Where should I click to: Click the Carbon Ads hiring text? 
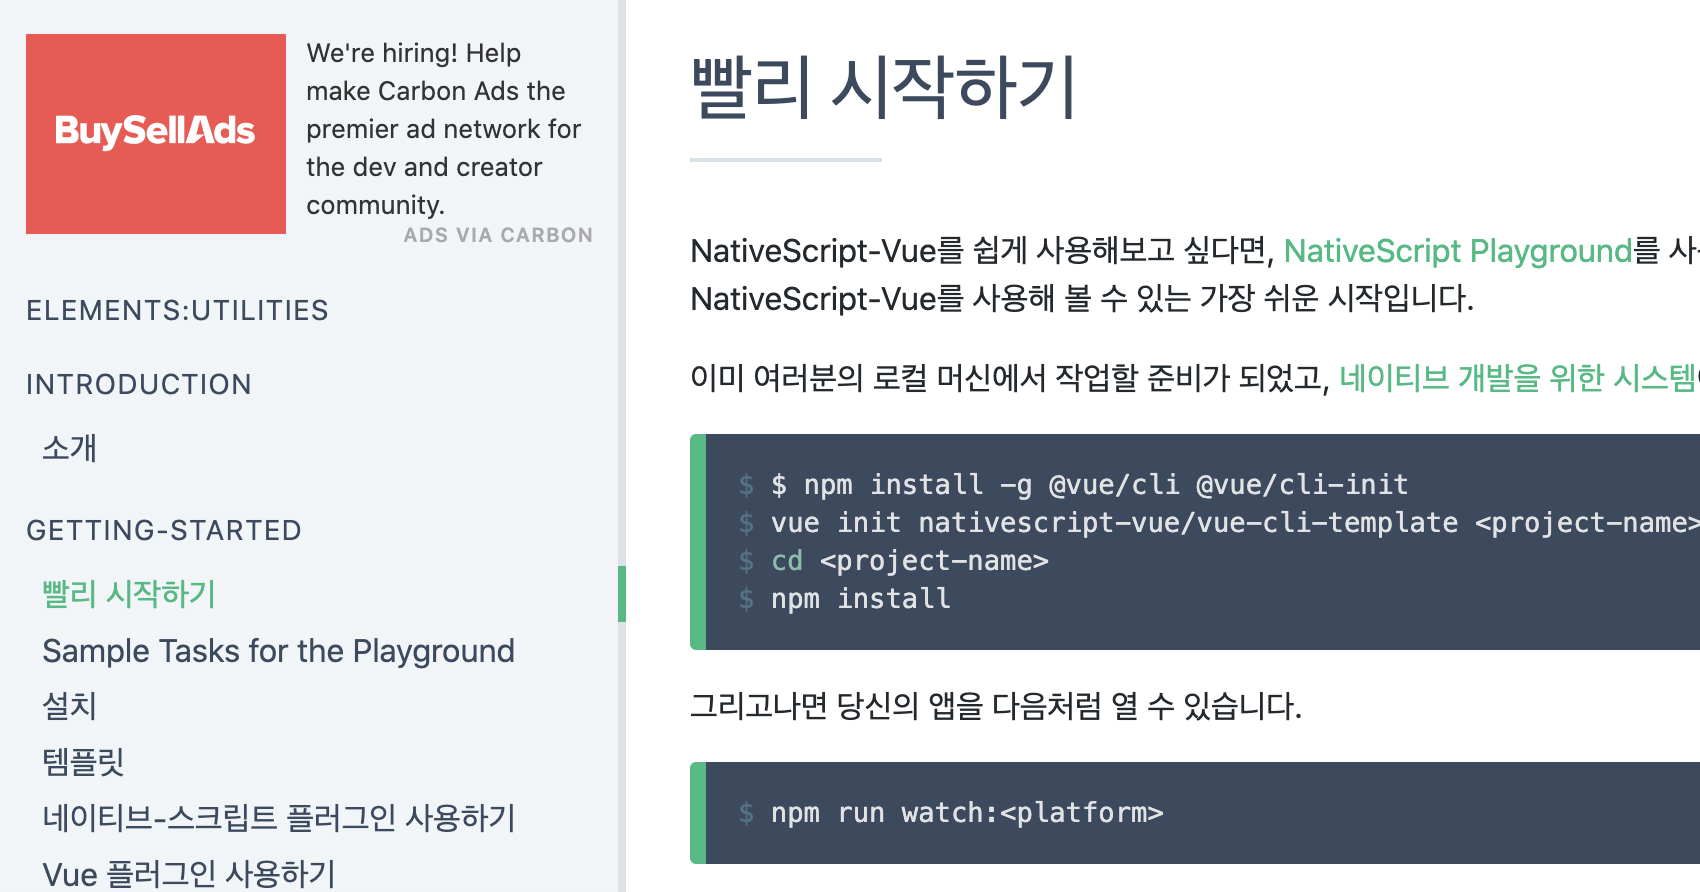[x=443, y=129]
